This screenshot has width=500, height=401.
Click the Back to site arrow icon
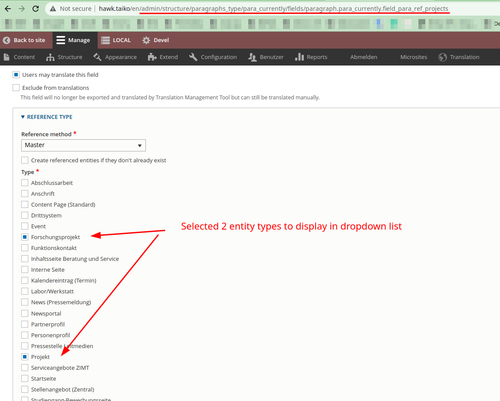pyautogui.click(x=6, y=40)
